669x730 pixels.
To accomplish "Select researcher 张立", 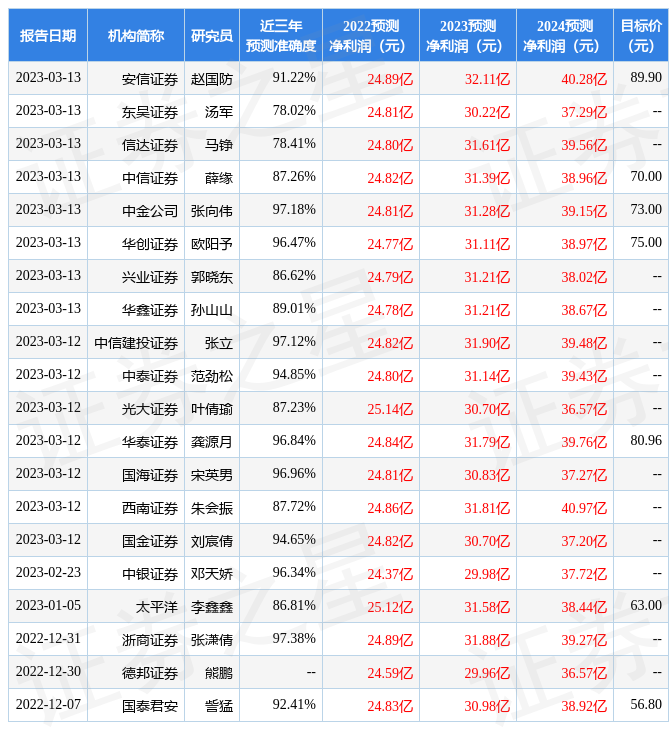I will click(219, 344).
